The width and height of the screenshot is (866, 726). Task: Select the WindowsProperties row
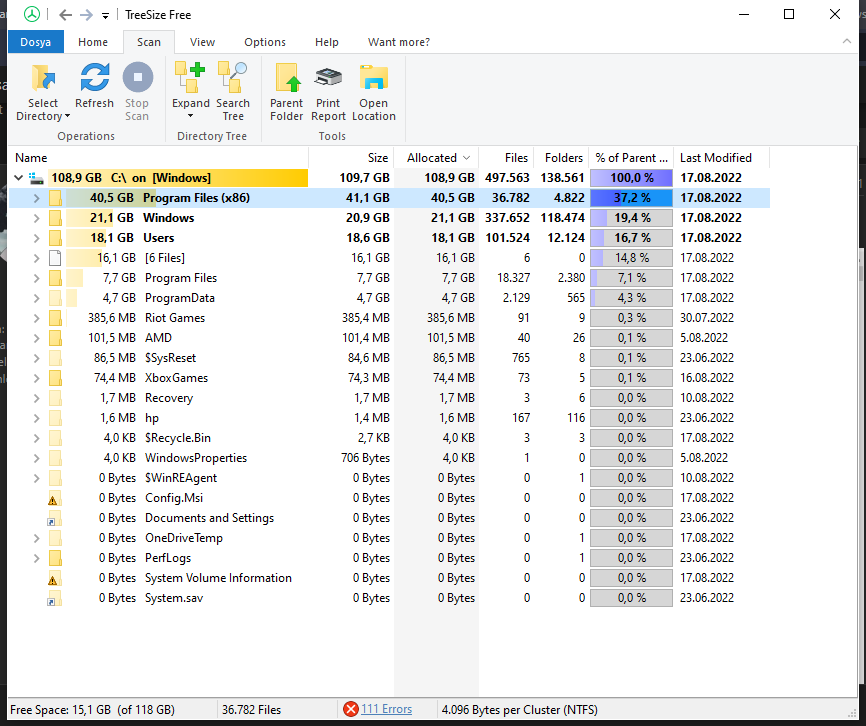[x=389, y=458]
